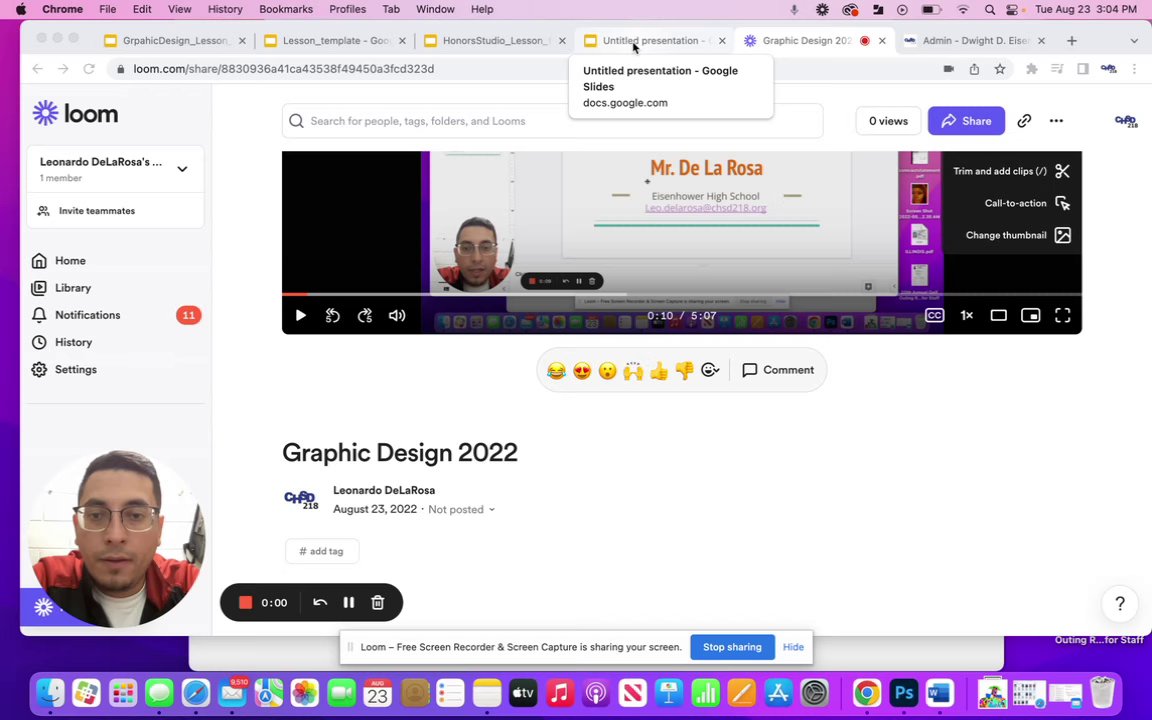
Task: Switch to HonorsStudio_Lesson tab
Action: pos(496,41)
